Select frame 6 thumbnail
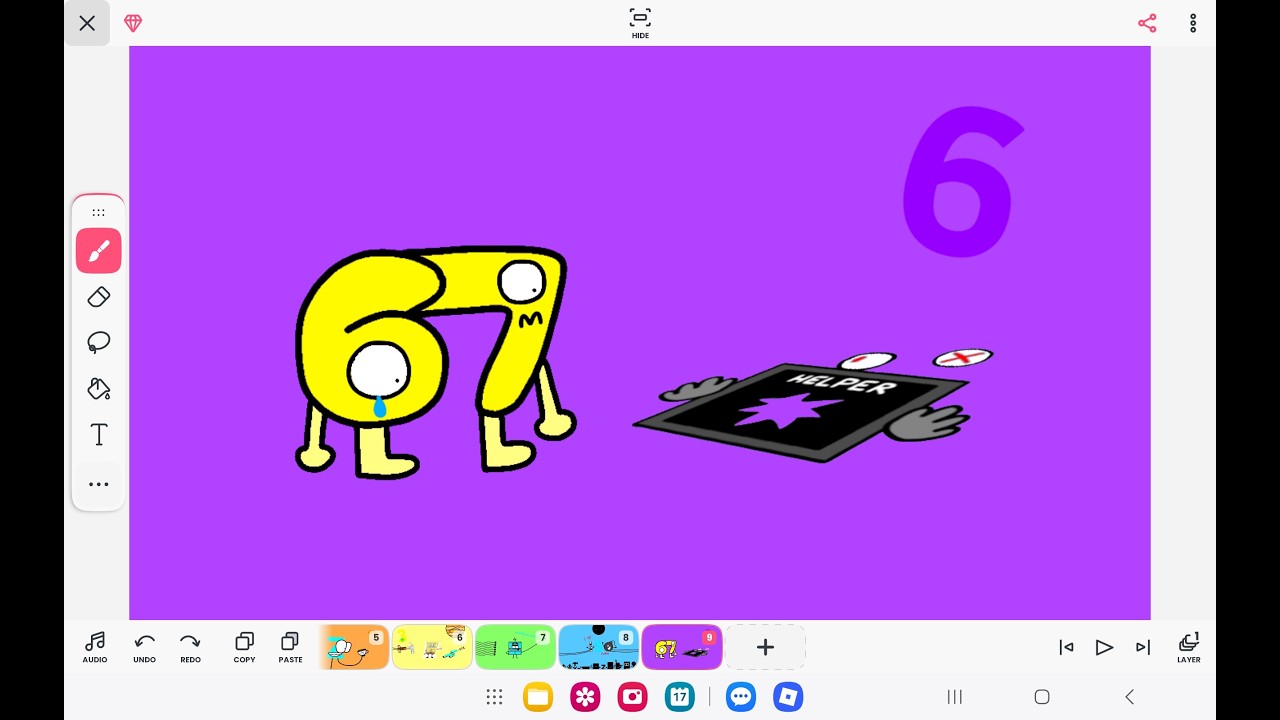 tap(432, 647)
